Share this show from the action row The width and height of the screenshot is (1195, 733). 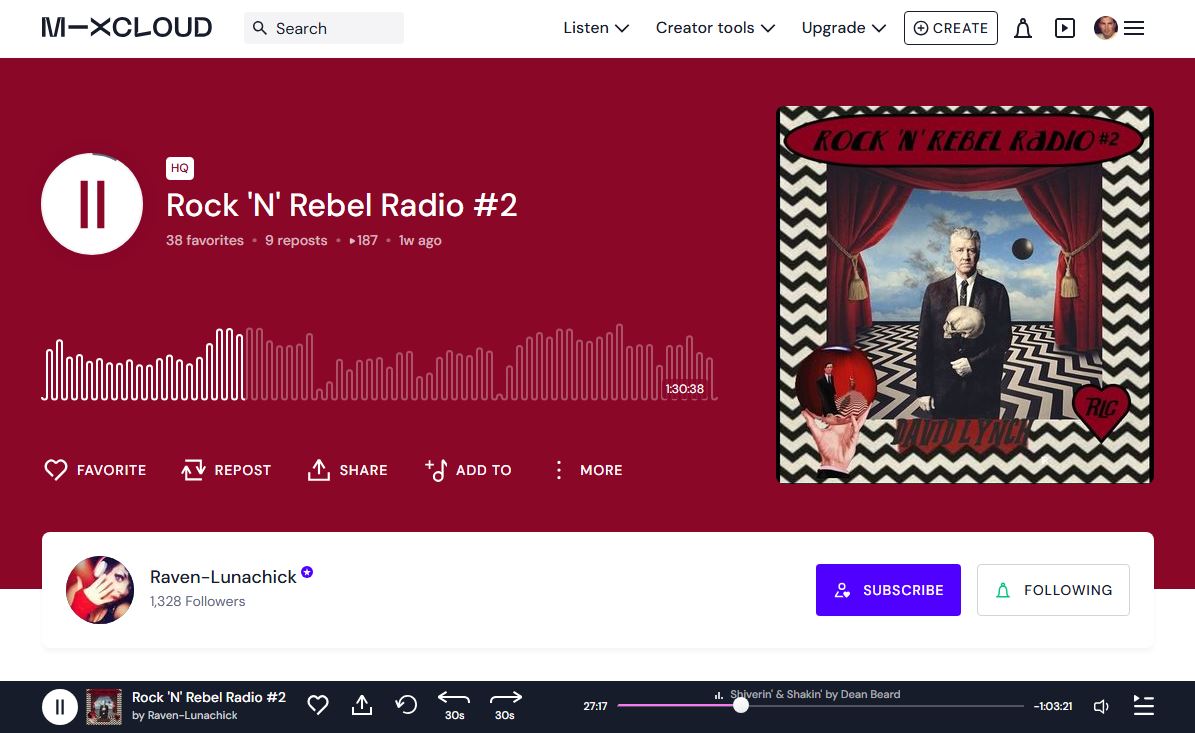pos(348,470)
